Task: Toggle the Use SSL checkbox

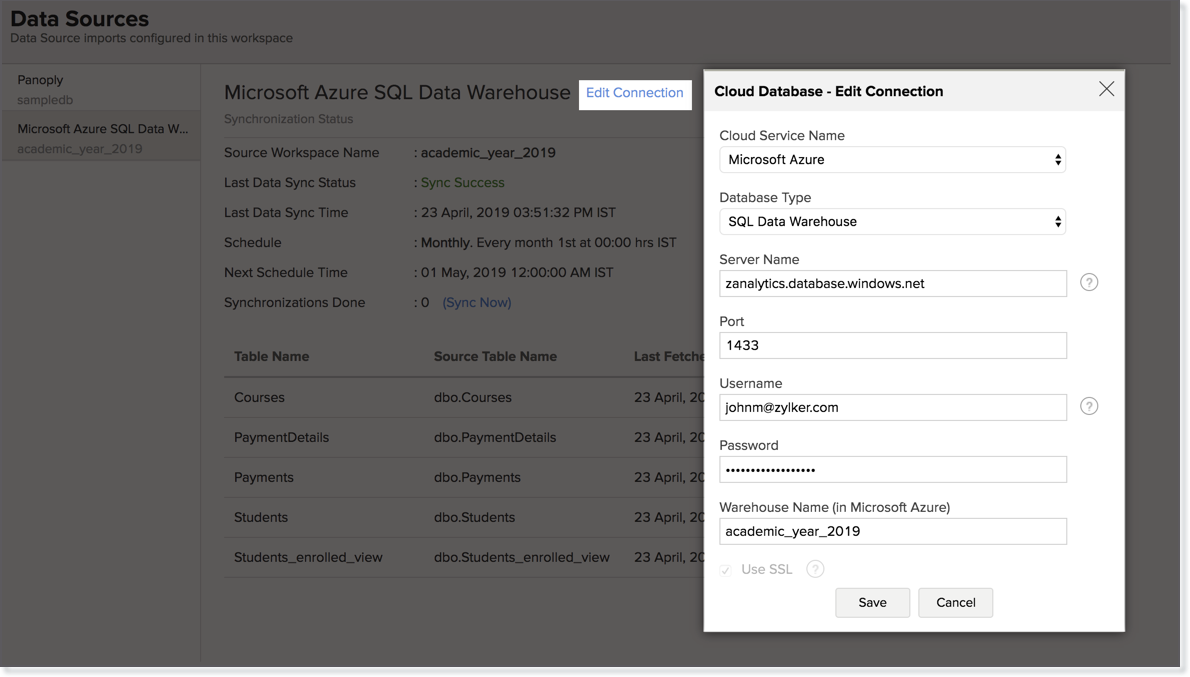Action: (x=726, y=570)
